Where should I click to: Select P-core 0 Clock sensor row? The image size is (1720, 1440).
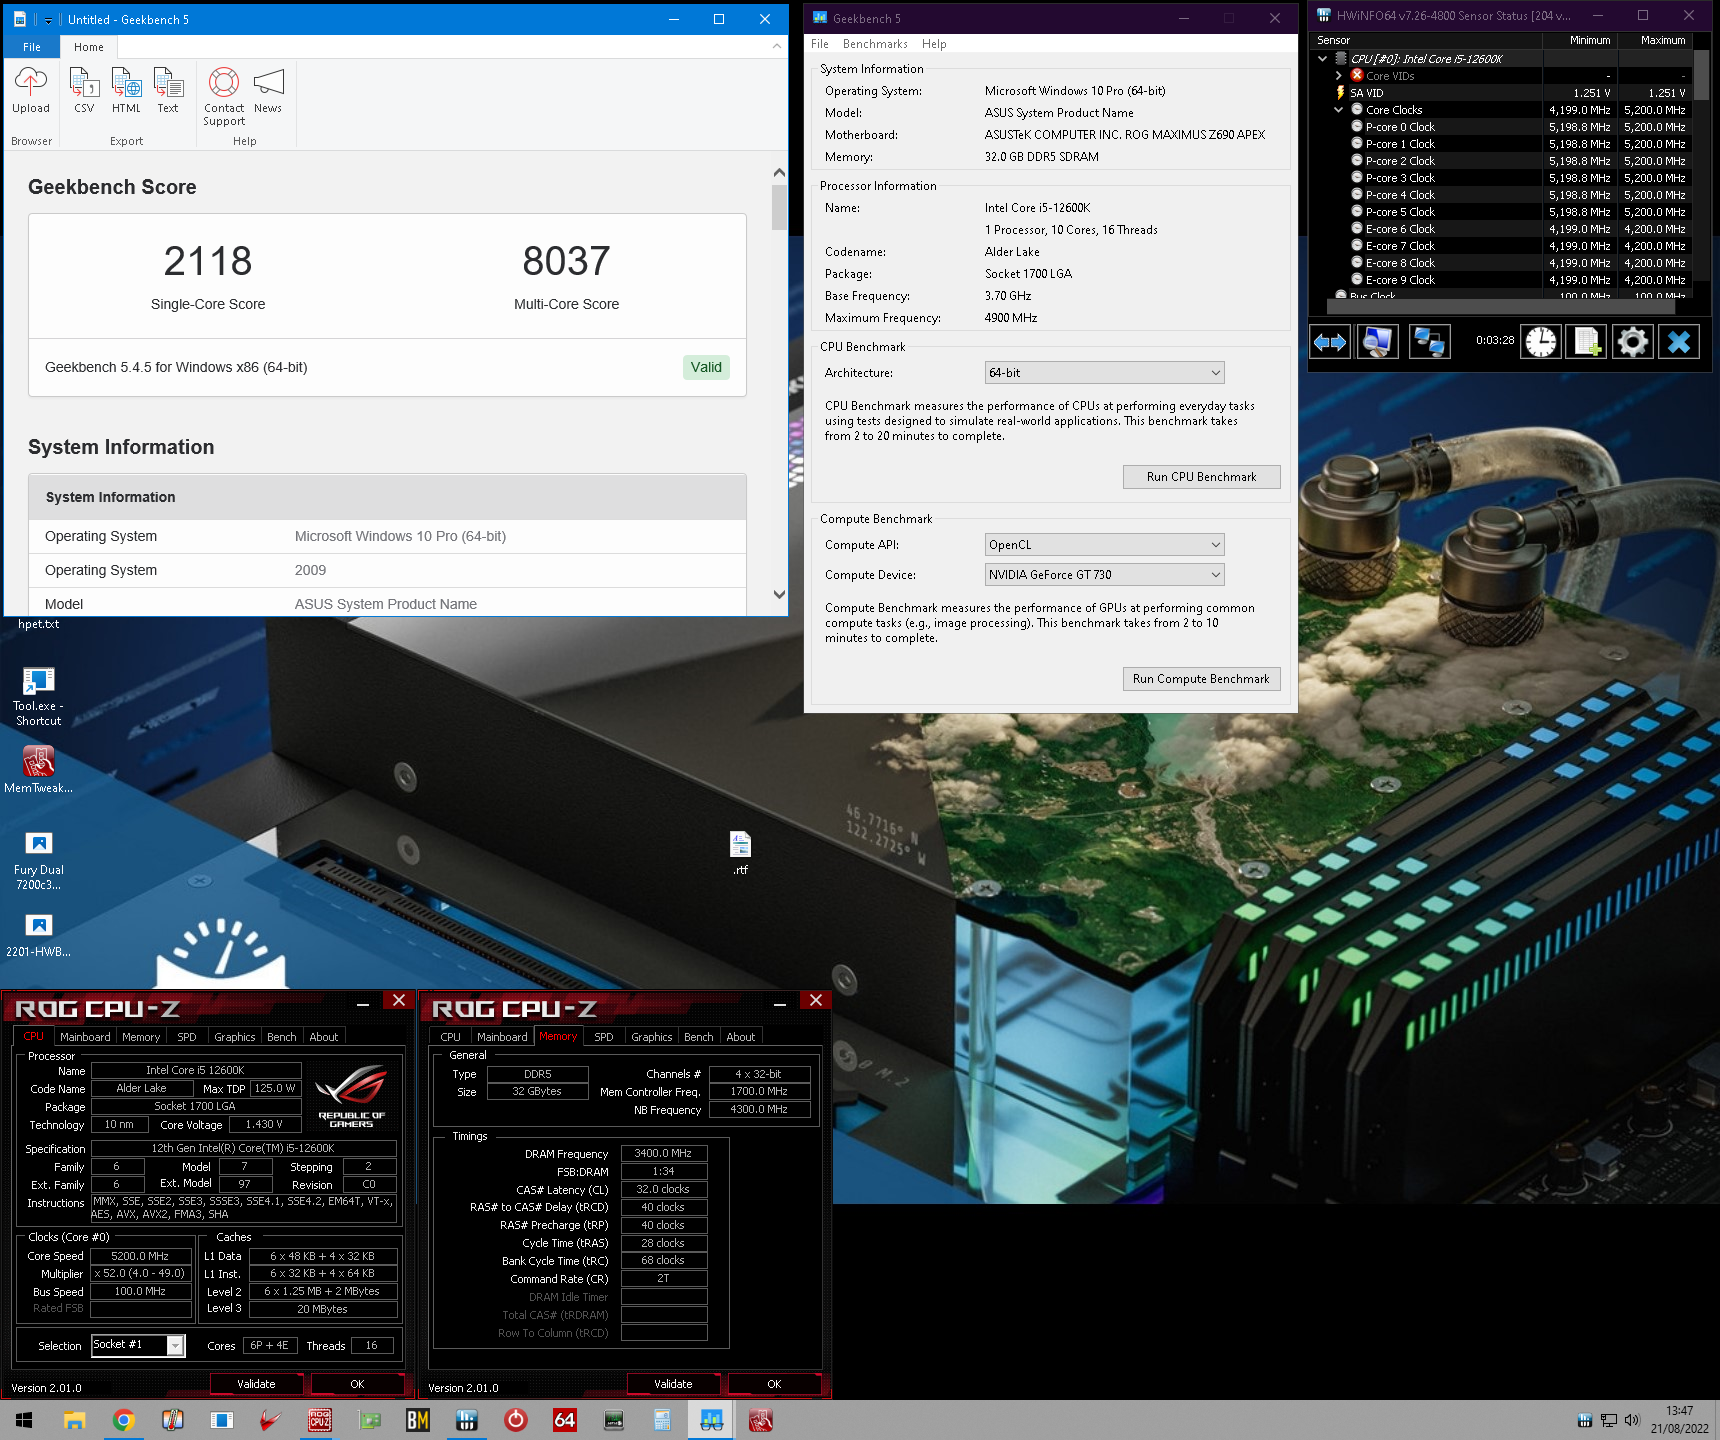pyautogui.click(x=1500, y=127)
